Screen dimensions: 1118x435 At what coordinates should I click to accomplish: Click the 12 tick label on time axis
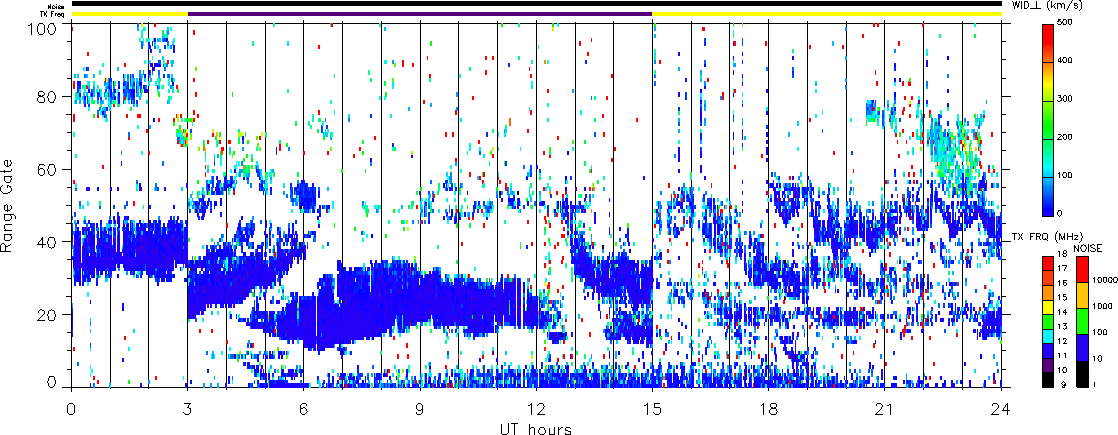[536, 410]
